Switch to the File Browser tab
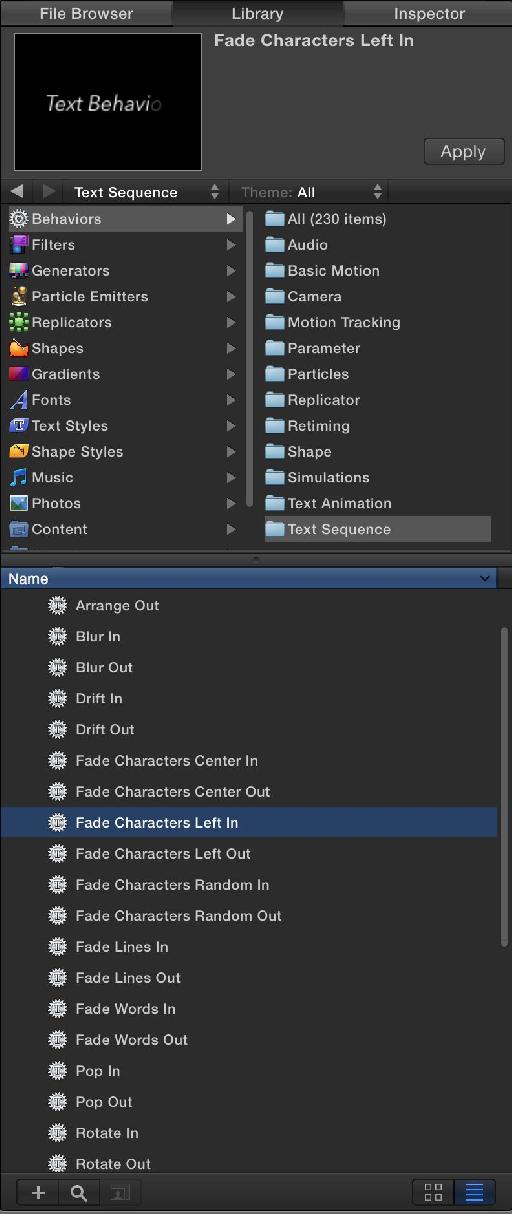This screenshot has width=512, height=1214. pyautogui.click(x=86, y=13)
